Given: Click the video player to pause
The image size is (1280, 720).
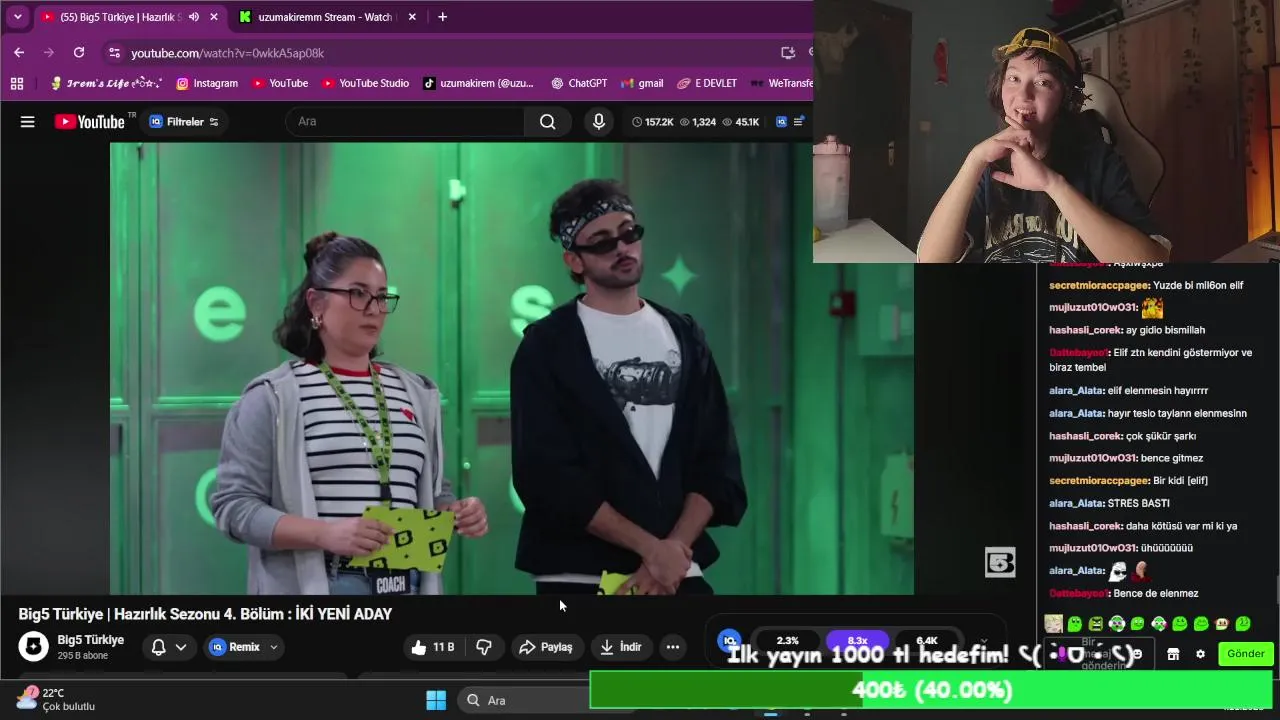Looking at the screenshot, I should pos(511,368).
